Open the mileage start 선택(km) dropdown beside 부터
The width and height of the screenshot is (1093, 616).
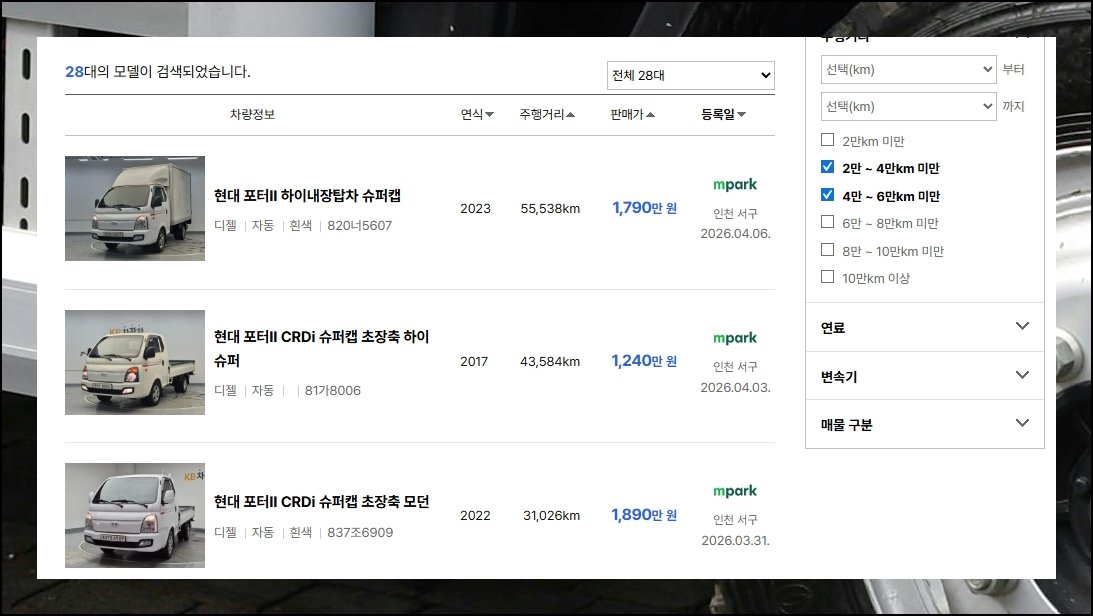point(908,70)
